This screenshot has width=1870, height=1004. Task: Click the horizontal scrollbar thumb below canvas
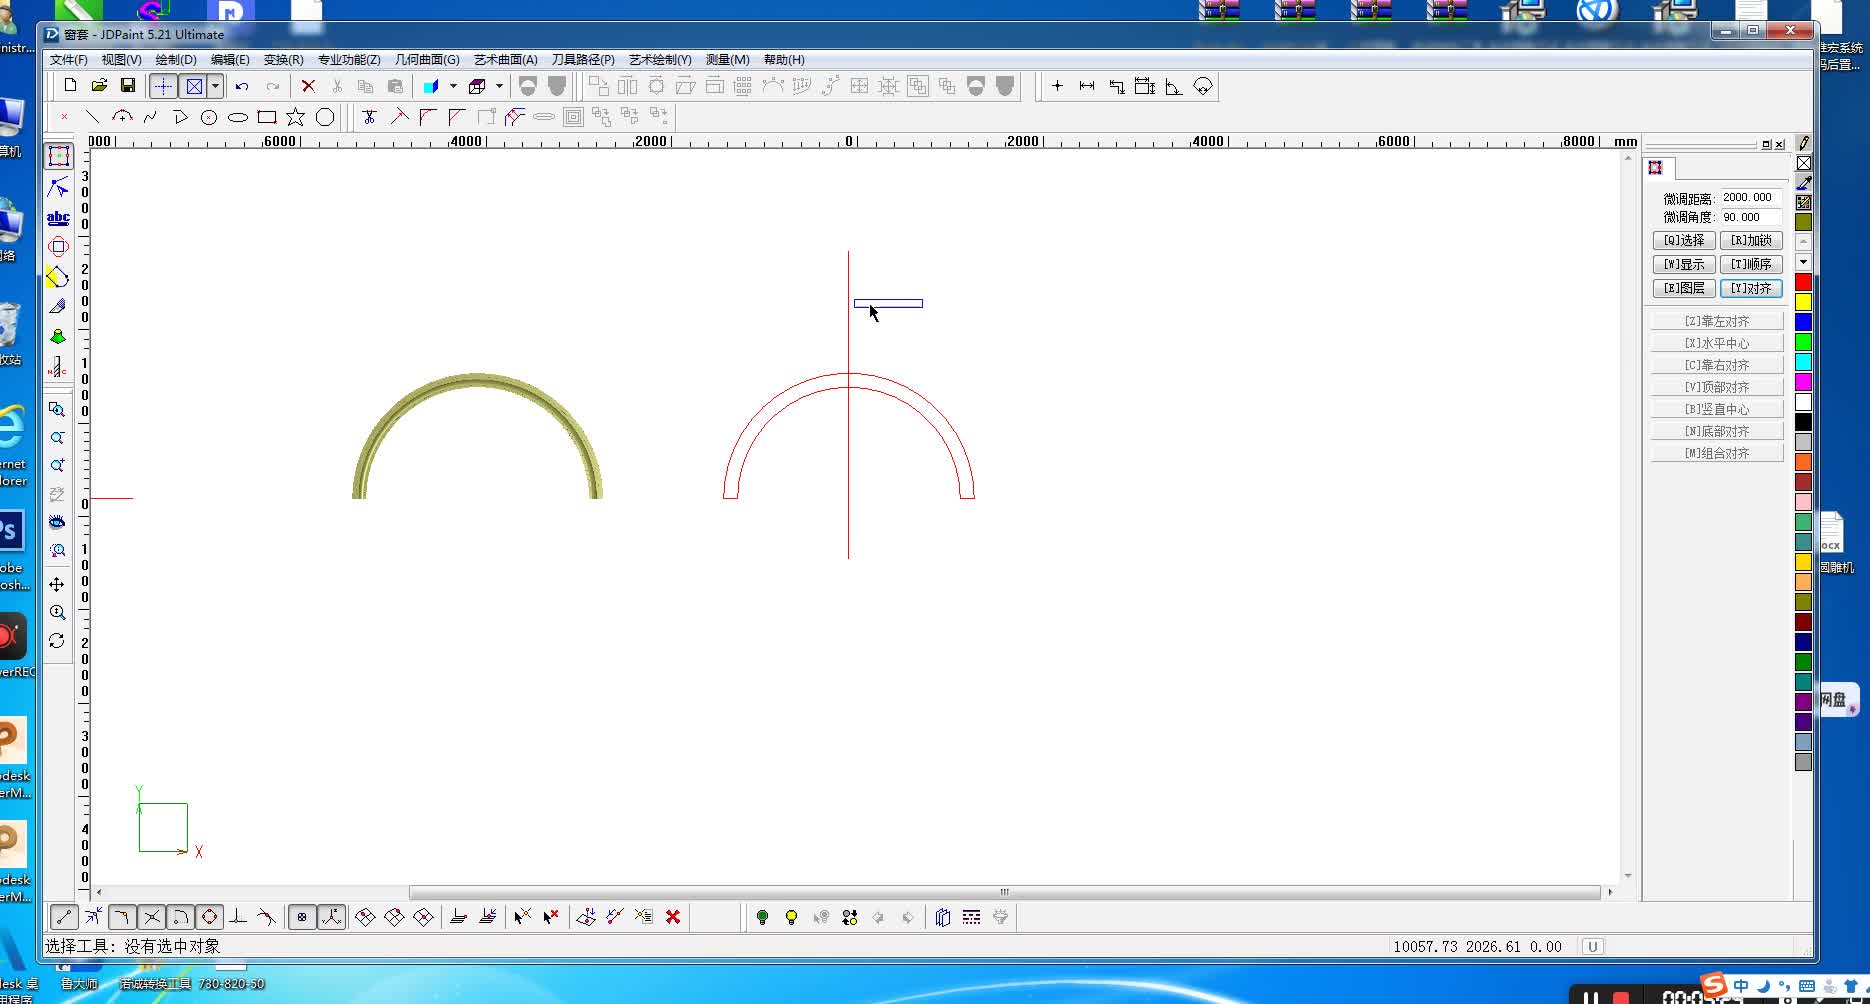click(x=1004, y=892)
